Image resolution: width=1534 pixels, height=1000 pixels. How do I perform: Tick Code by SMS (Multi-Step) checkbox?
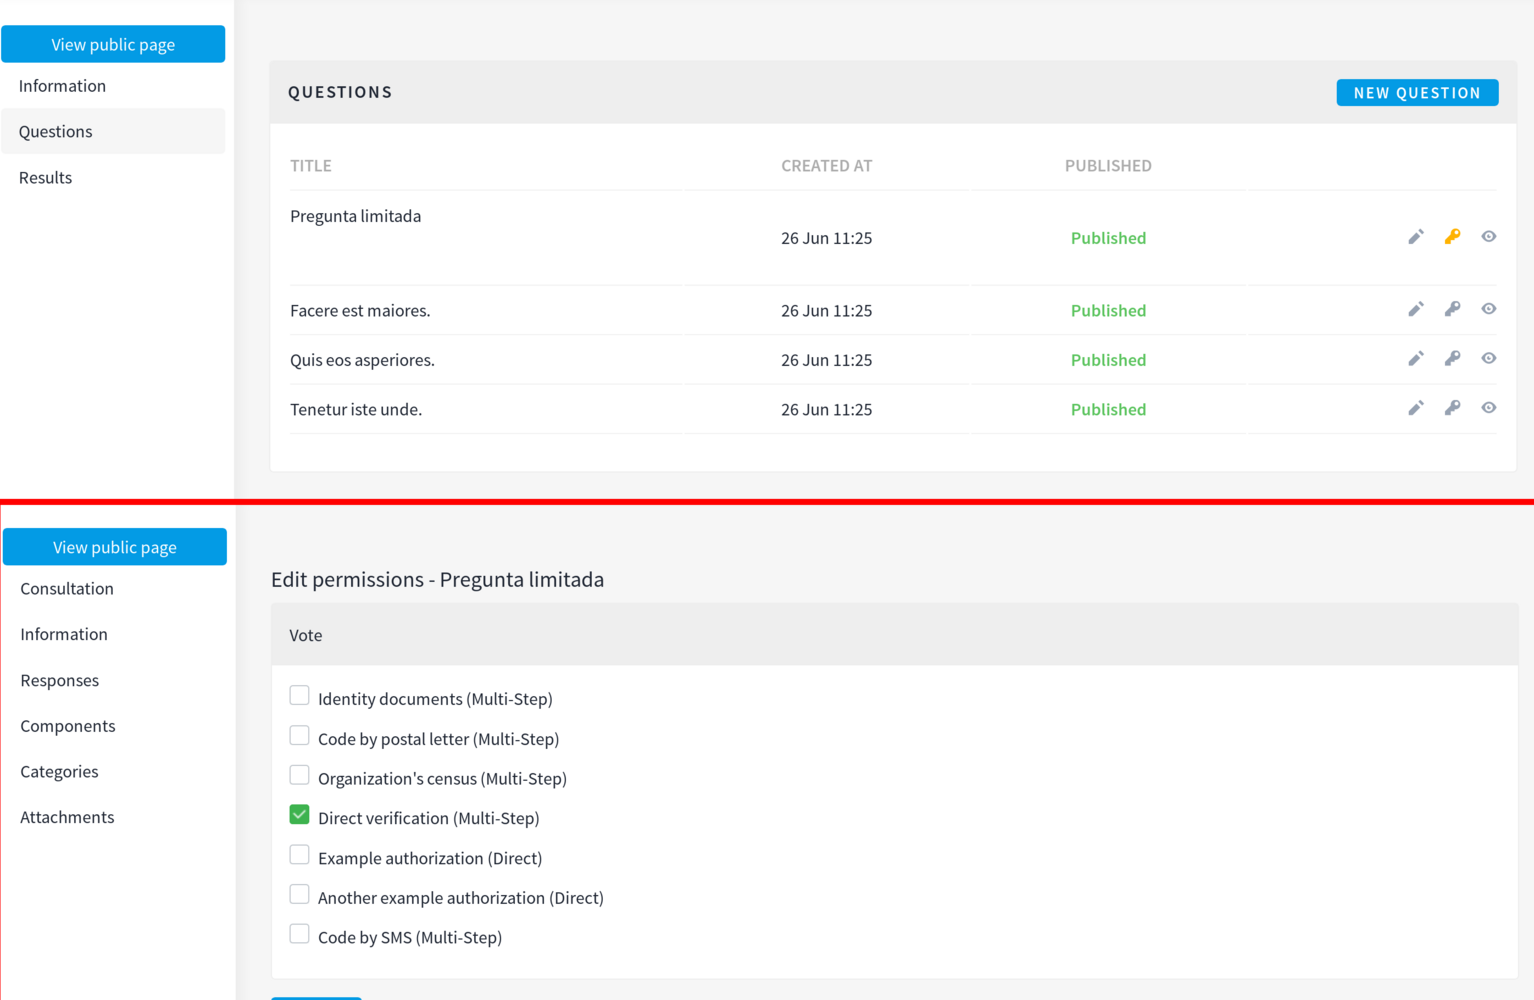(299, 934)
